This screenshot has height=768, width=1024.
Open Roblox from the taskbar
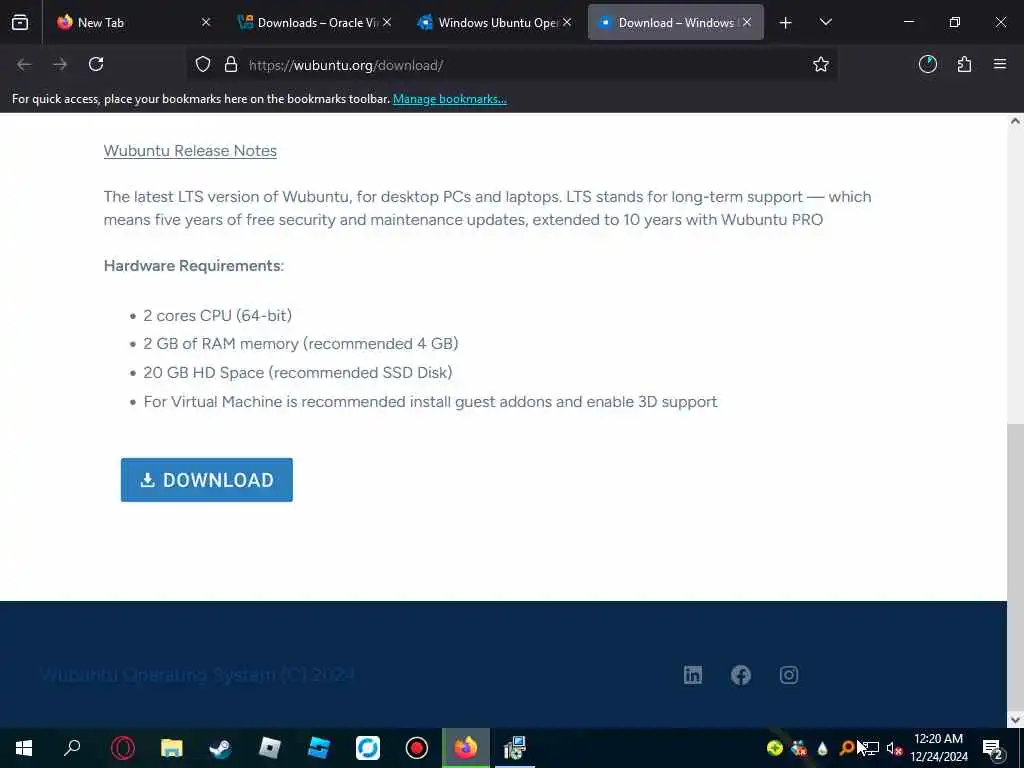[269, 748]
